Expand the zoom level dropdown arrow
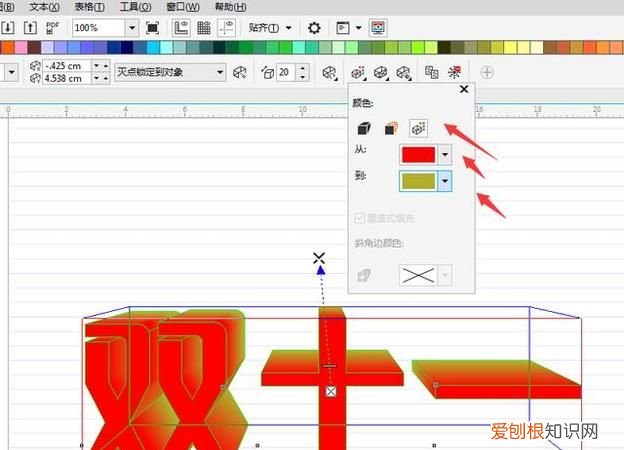This screenshot has width=624, height=450. pyautogui.click(x=132, y=28)
